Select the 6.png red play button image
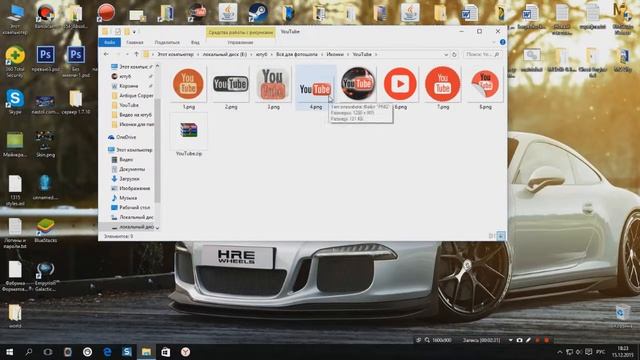This screenshot has height=360, width=640. 400,84
